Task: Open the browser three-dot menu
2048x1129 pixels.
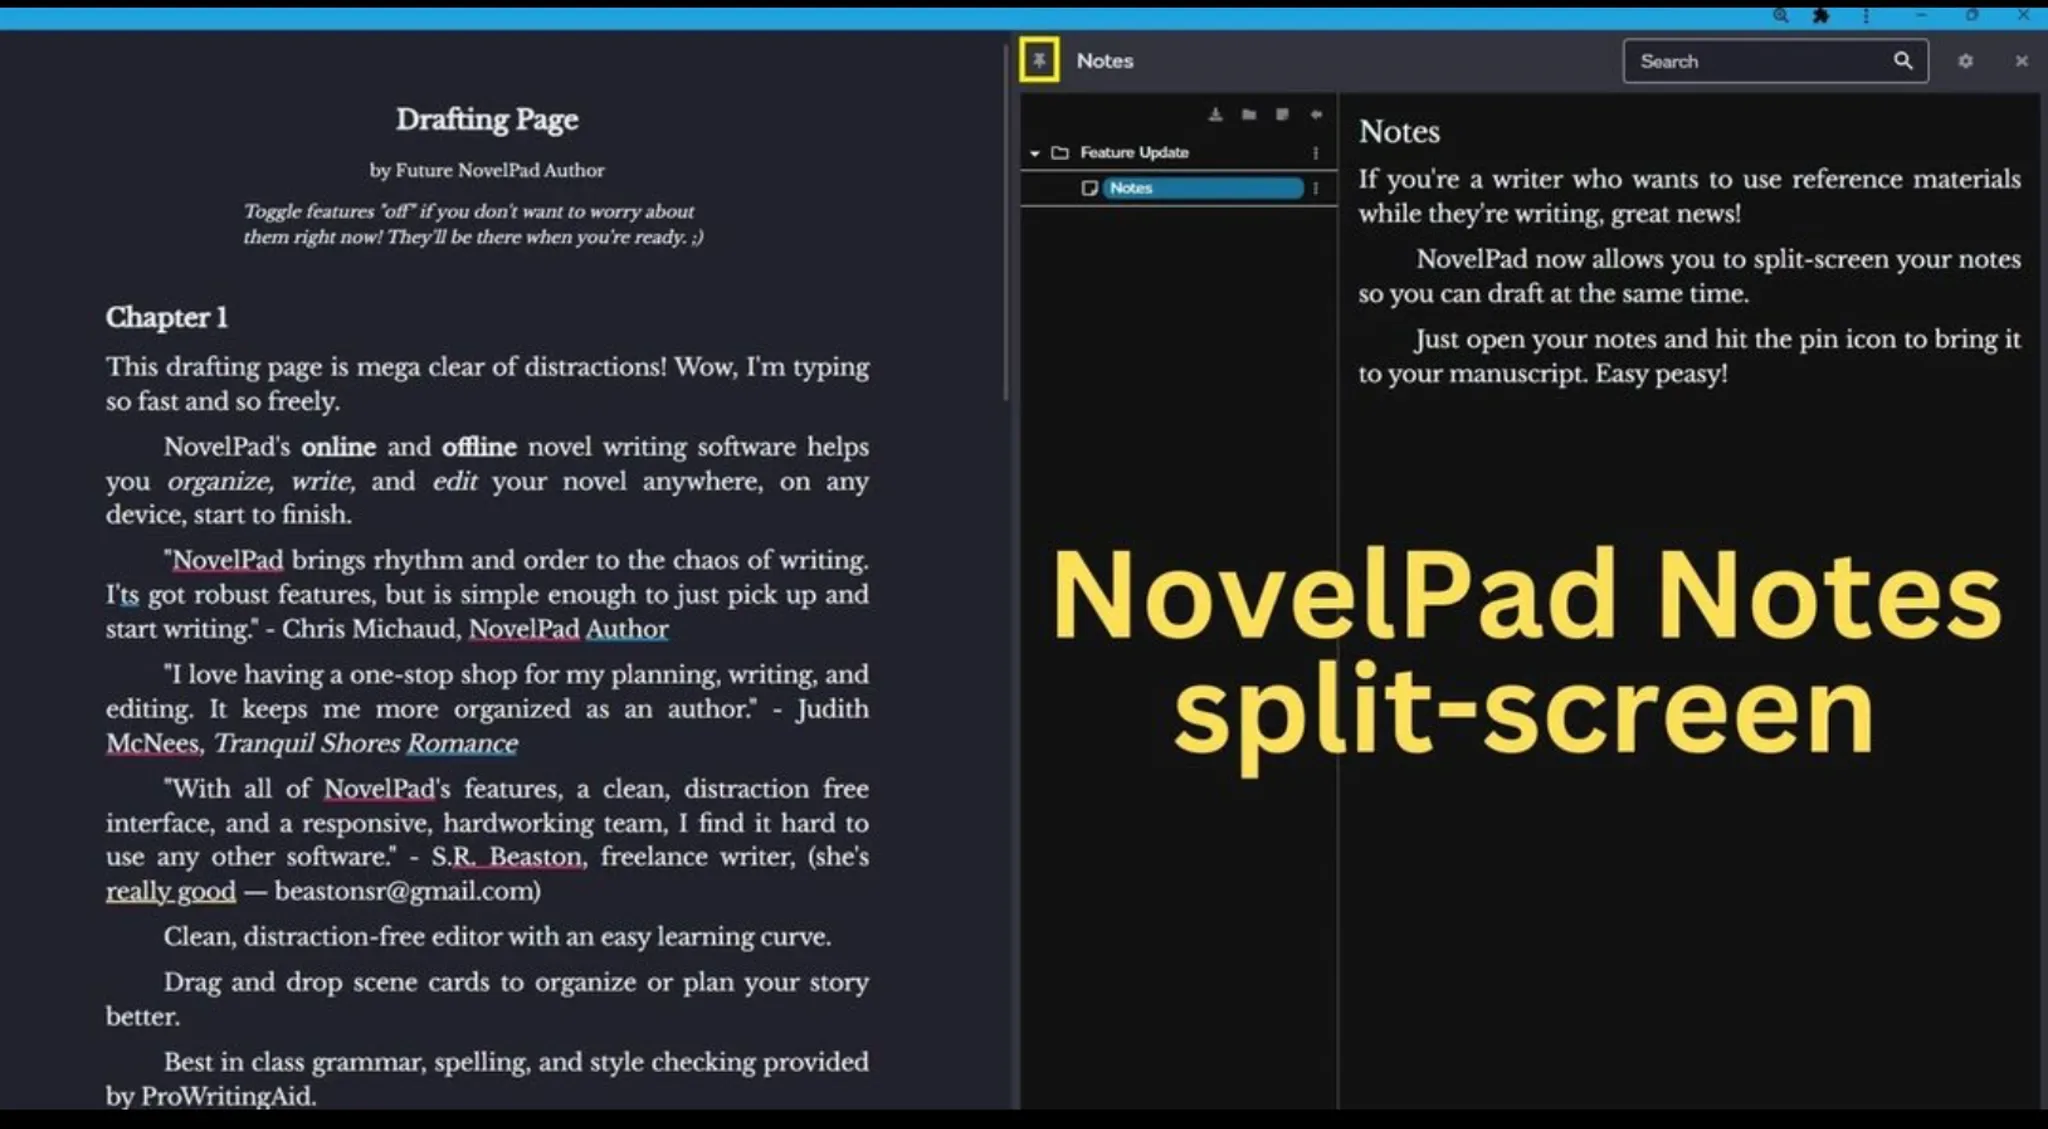Action: (1866, 15)
